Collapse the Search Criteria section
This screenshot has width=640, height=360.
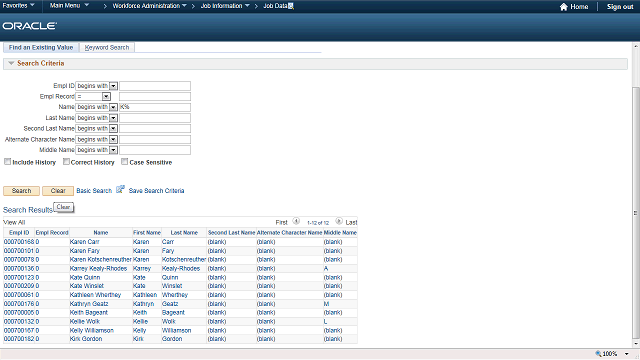pyautogui.click(x=11, y=63)
